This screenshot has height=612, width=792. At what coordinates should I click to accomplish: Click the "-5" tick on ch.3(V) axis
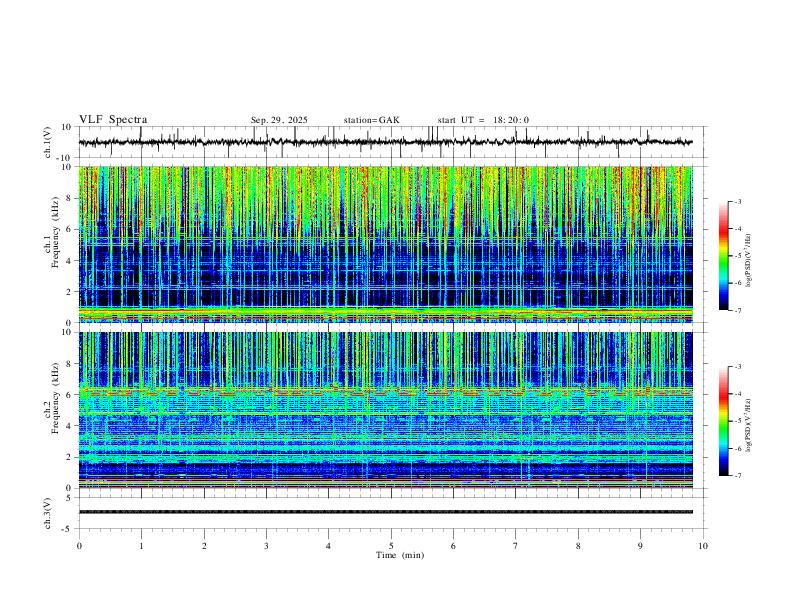click(x=67, y=529)
